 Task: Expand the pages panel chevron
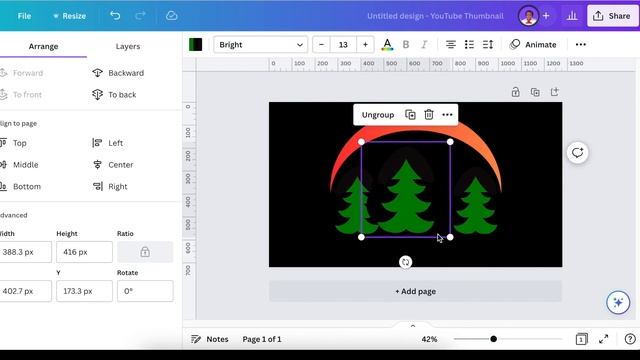coord(413,326)
